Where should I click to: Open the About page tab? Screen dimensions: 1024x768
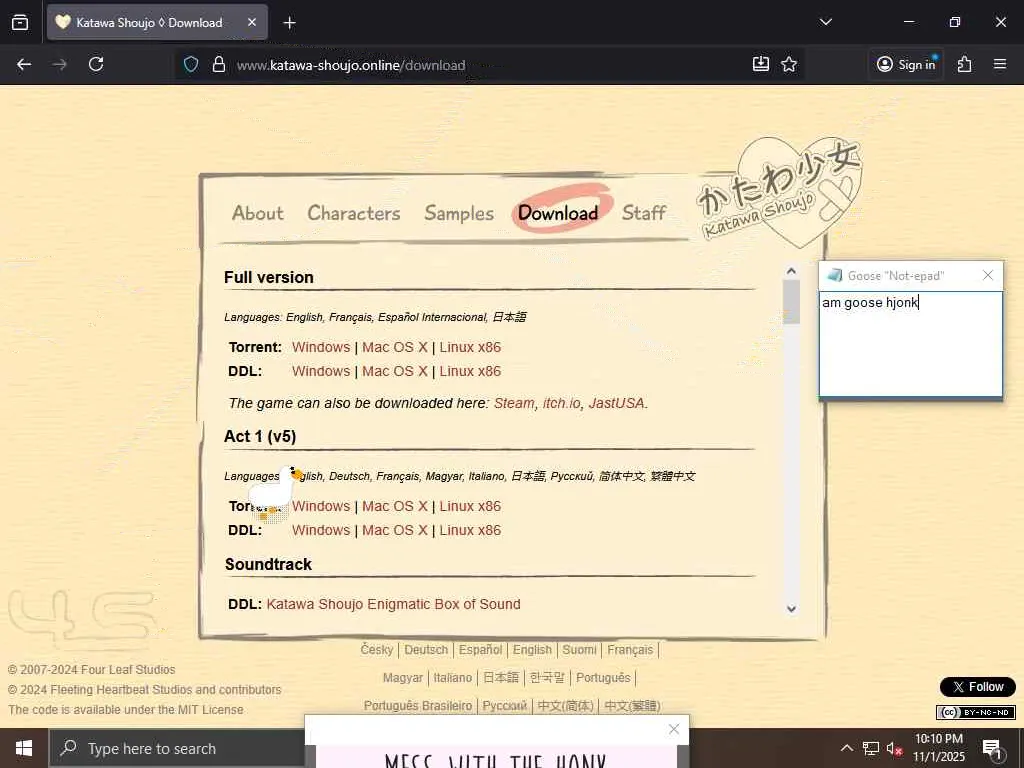258,213
